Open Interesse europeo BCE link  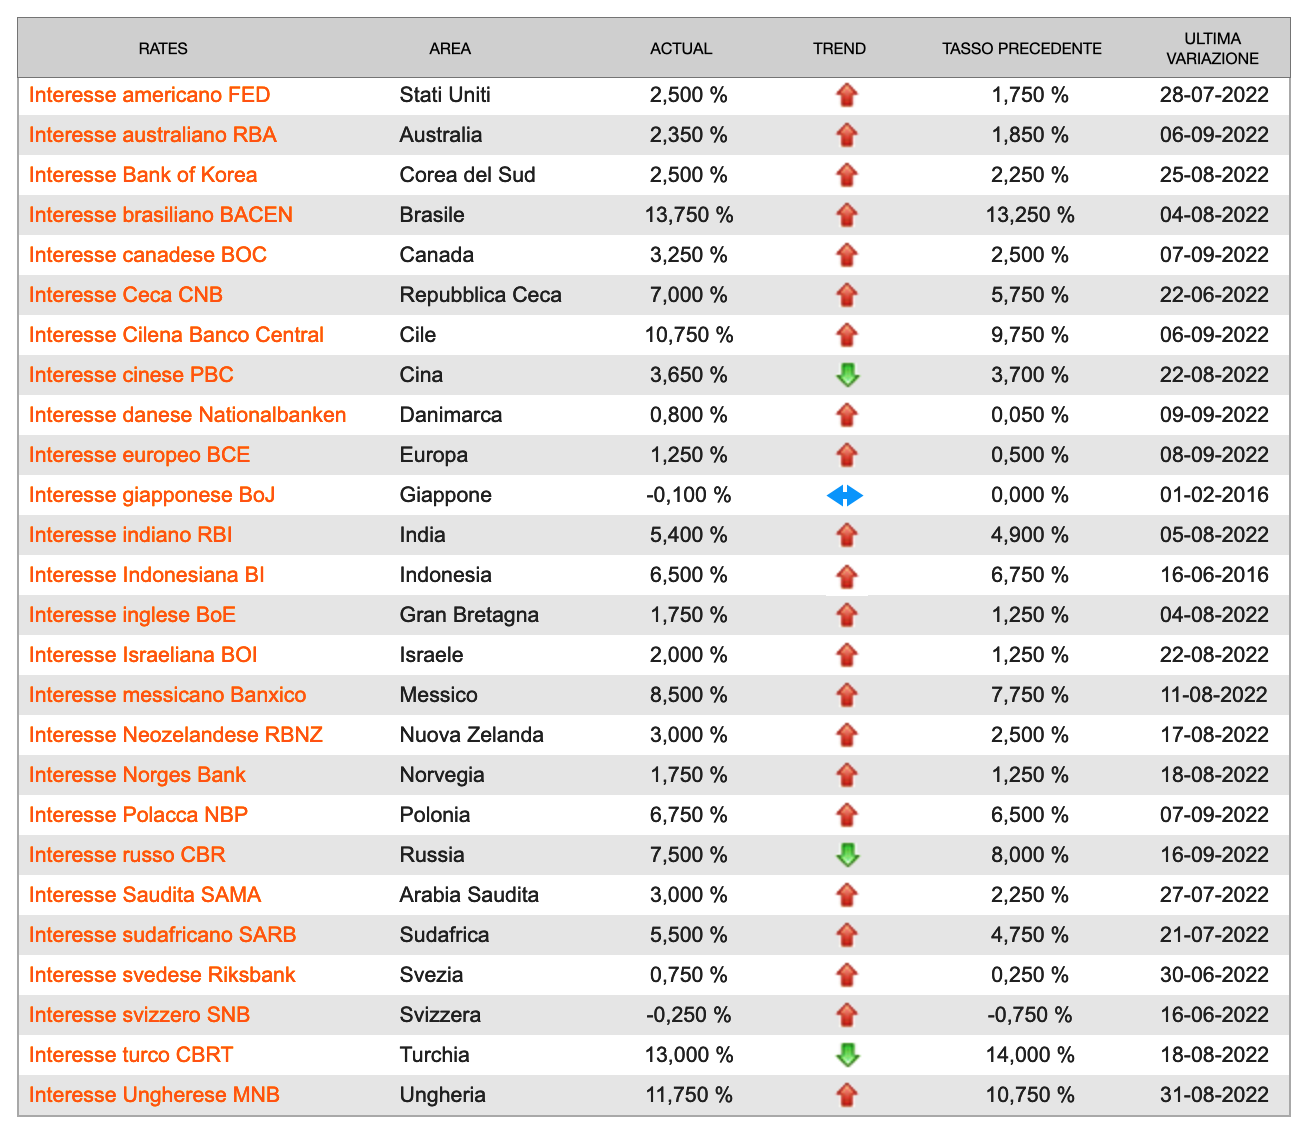(140, 455)
